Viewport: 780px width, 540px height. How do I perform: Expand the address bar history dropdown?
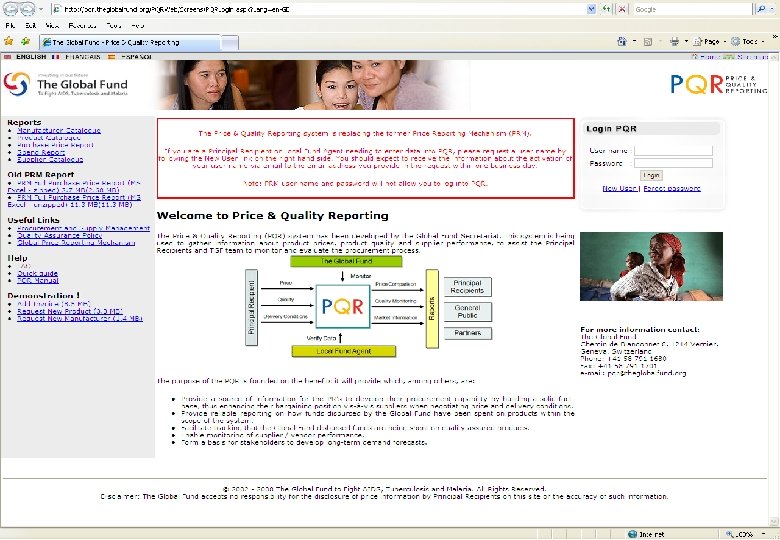[x=591, y=9]
